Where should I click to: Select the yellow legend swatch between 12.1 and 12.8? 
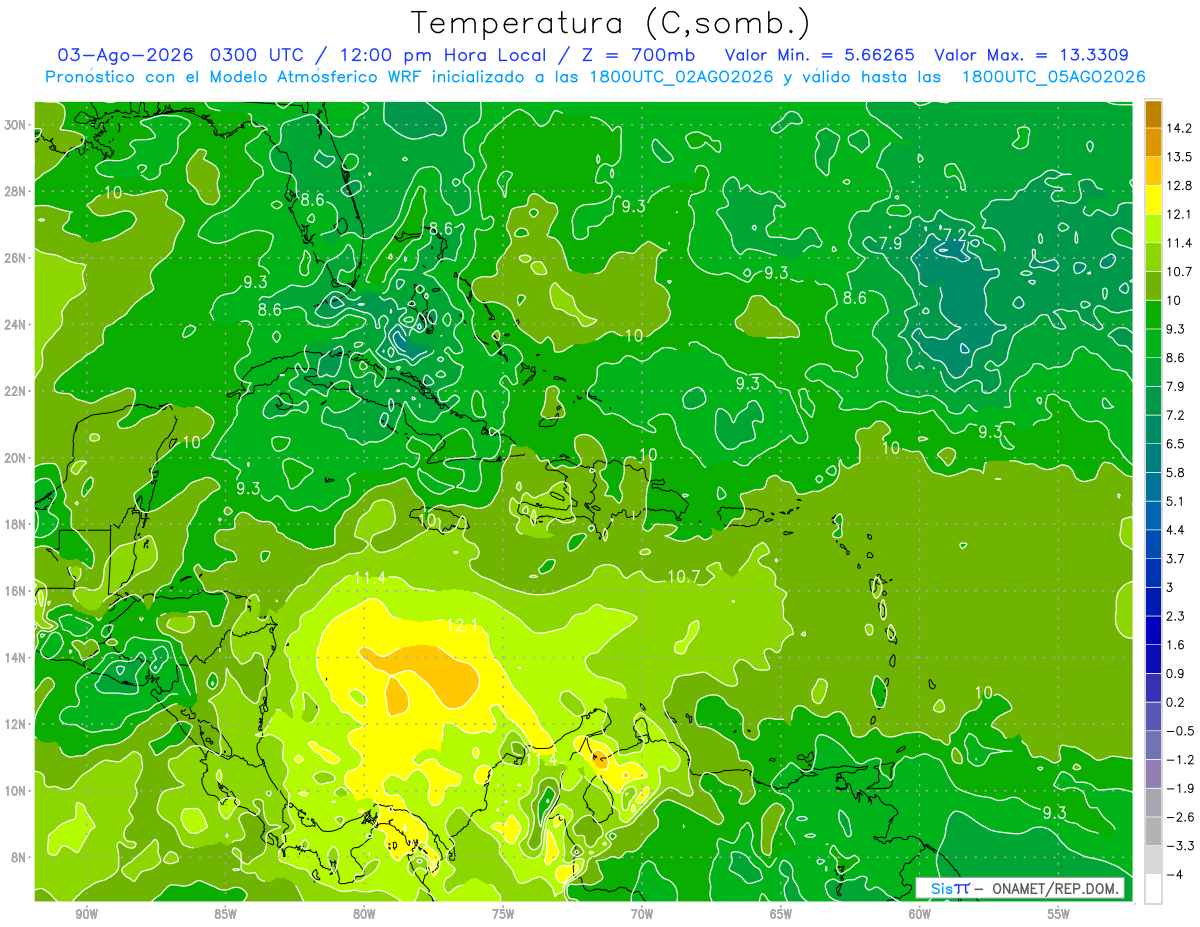1153,200
